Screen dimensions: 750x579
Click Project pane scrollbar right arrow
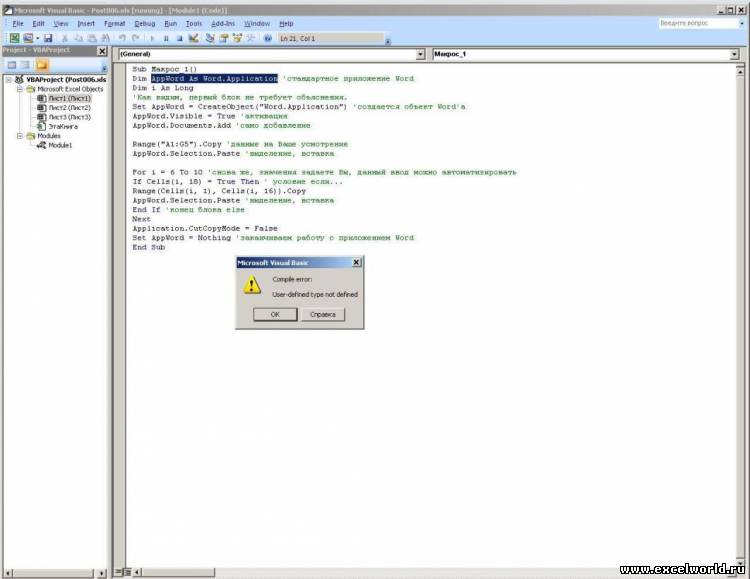[x=101, y=573]
